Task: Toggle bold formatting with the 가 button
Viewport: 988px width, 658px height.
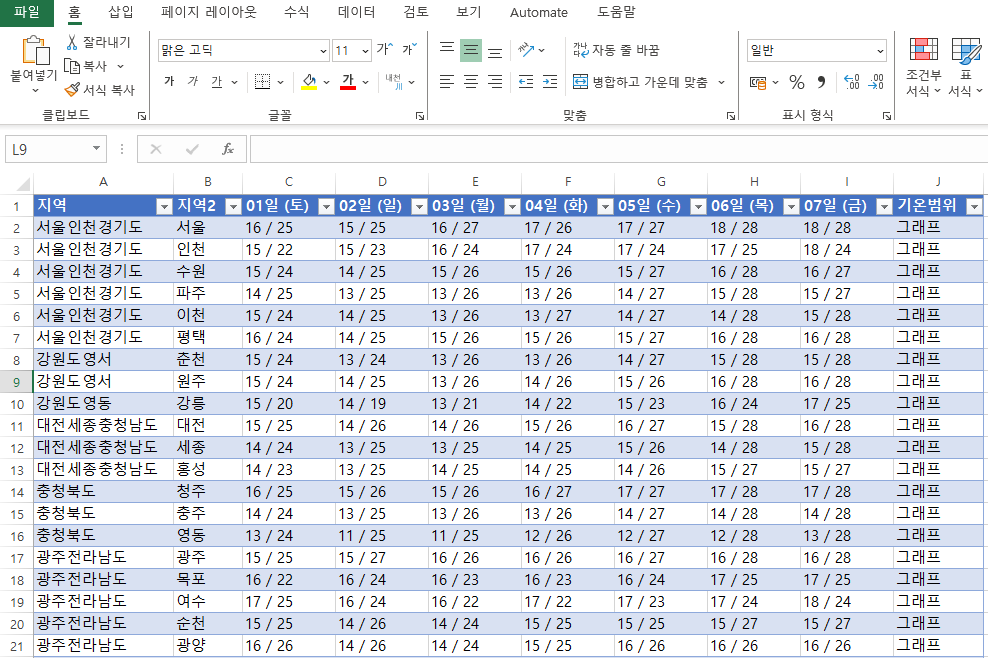Action: 170,82
